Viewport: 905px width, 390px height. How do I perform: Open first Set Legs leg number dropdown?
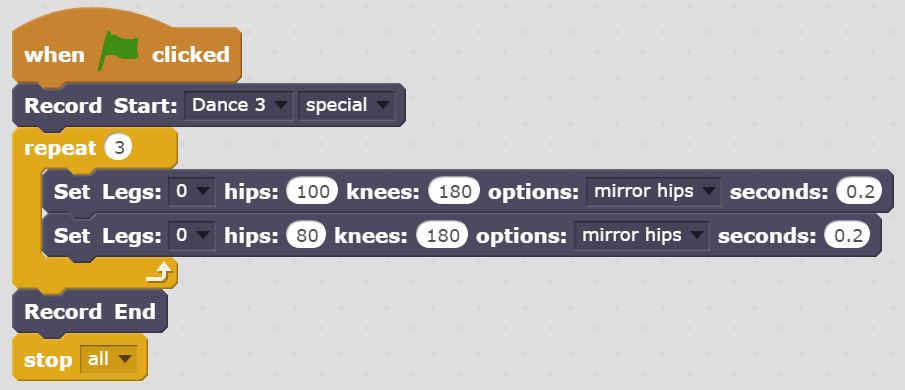(x=192, y=192)
